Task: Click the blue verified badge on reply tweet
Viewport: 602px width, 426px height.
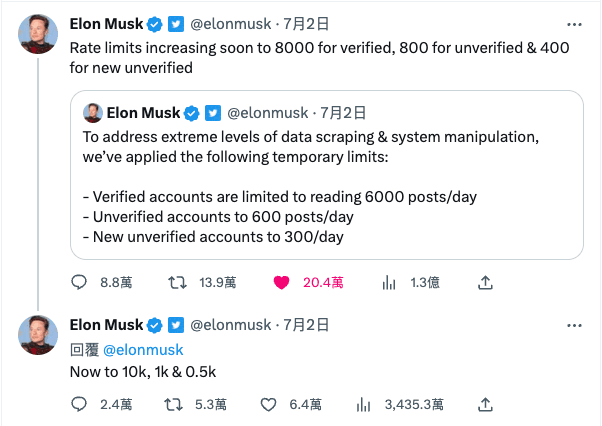Action: tap(155, 325)
